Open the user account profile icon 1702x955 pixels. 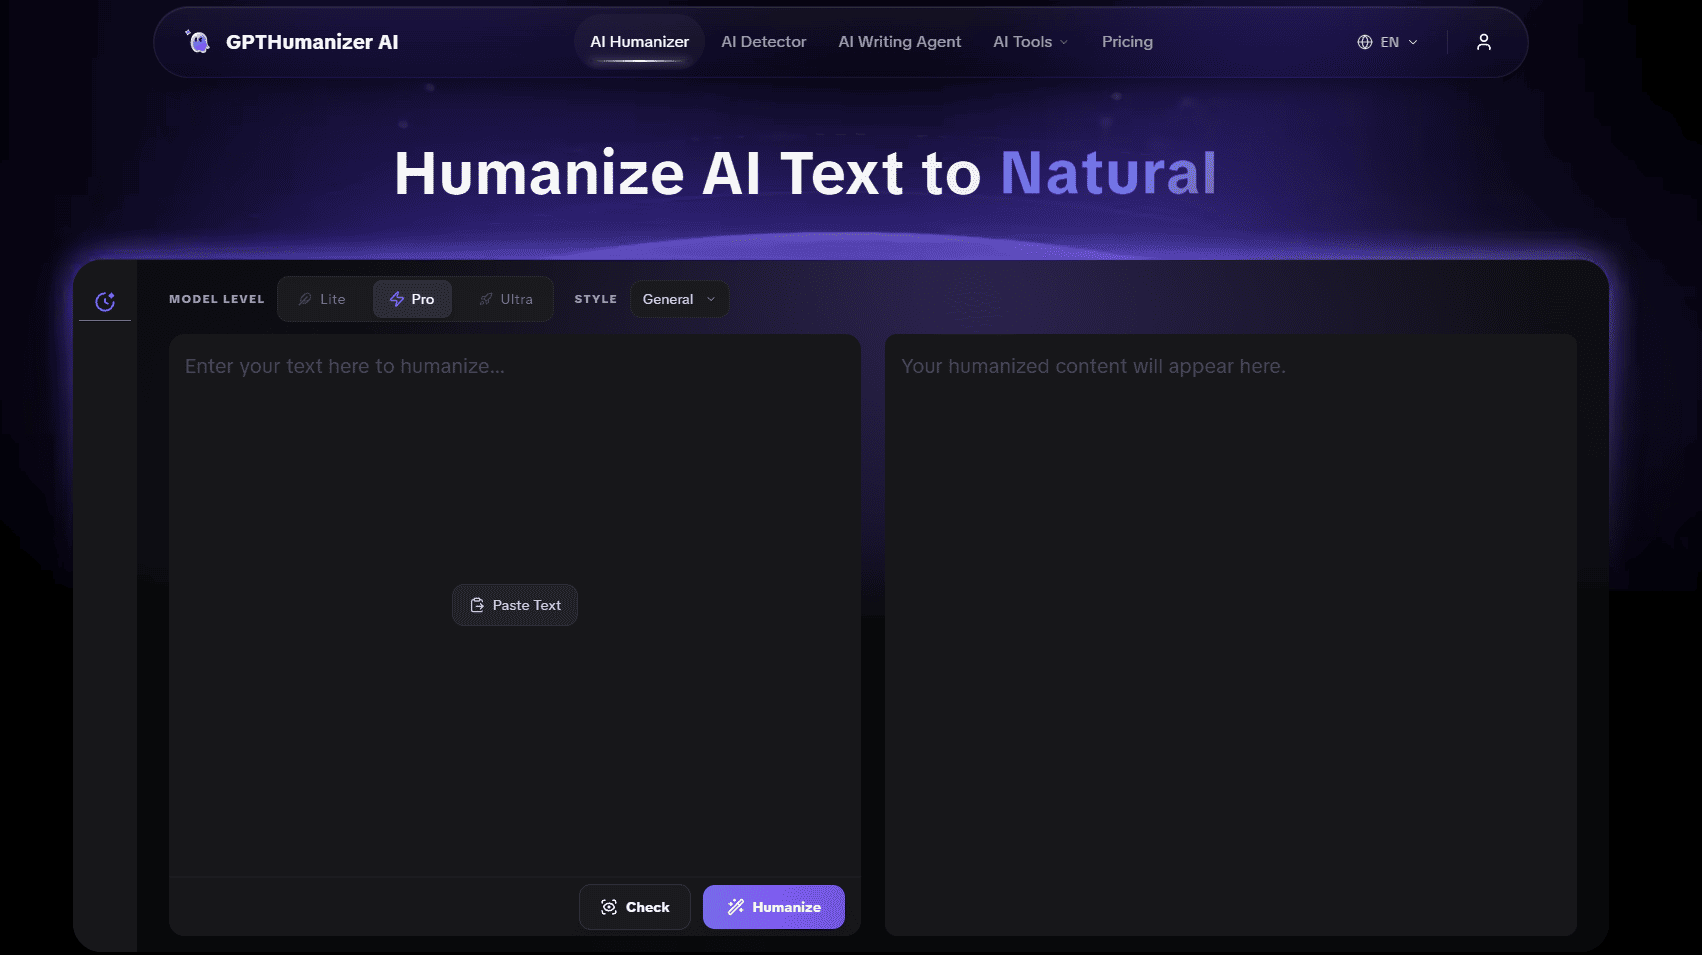click(1484, 42)
